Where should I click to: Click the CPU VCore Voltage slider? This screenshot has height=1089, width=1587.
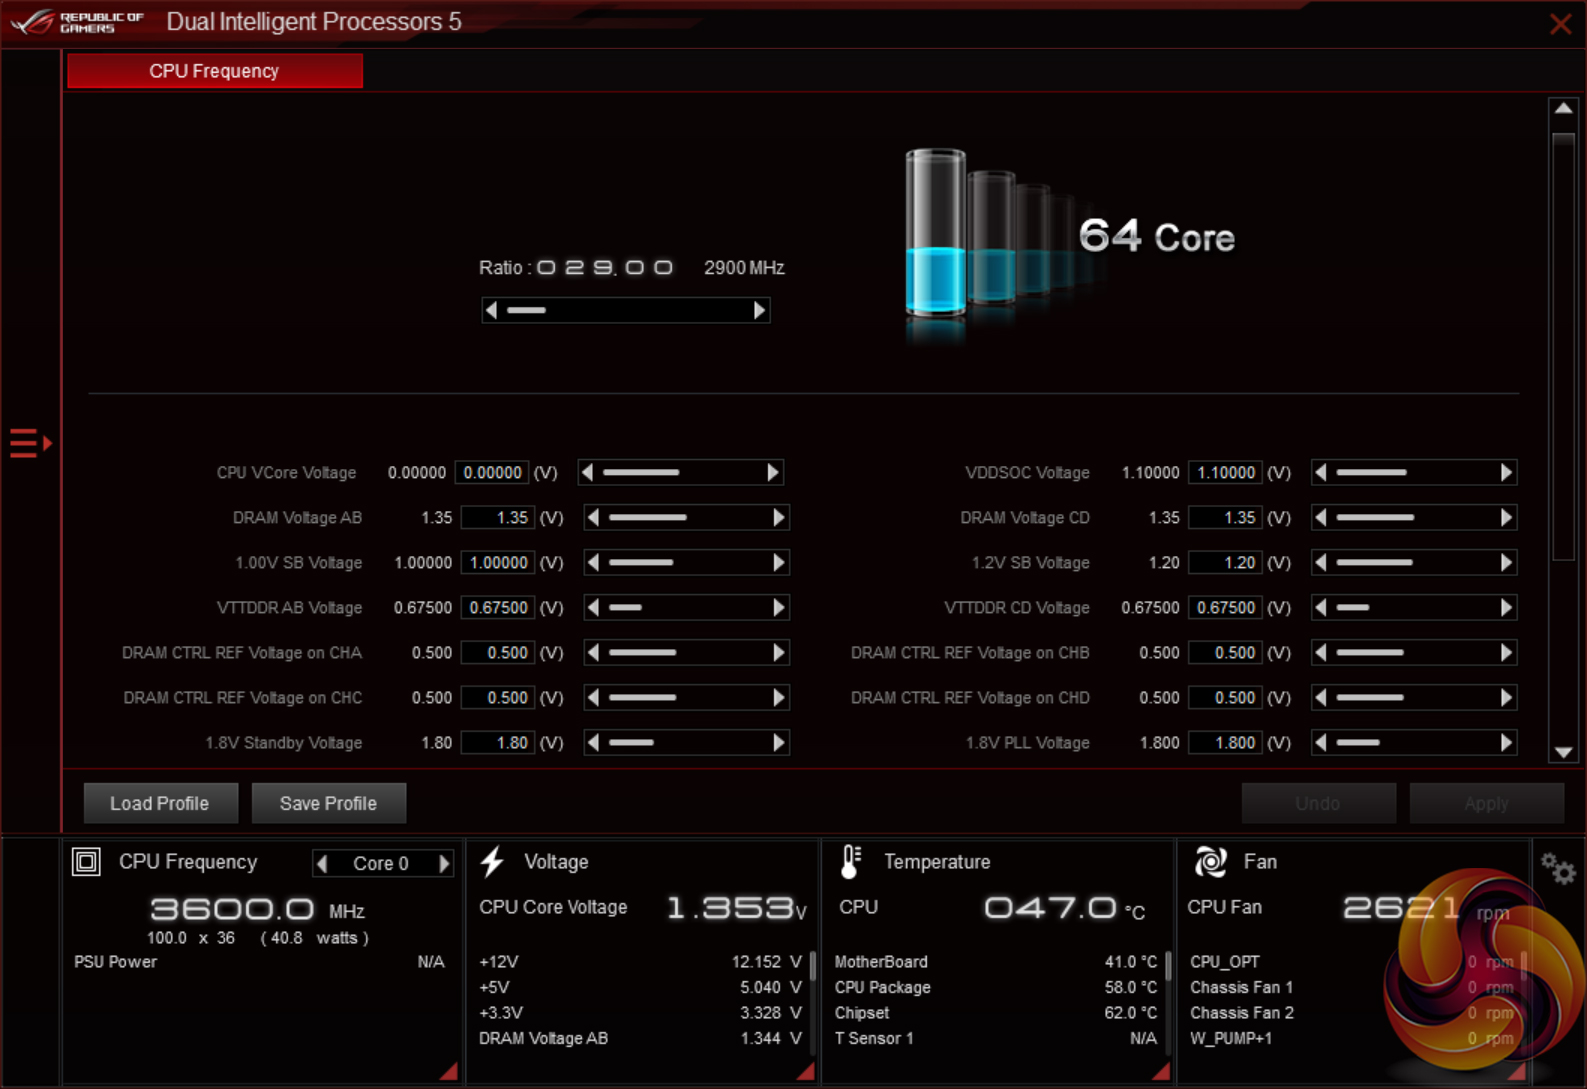[680, 472]
